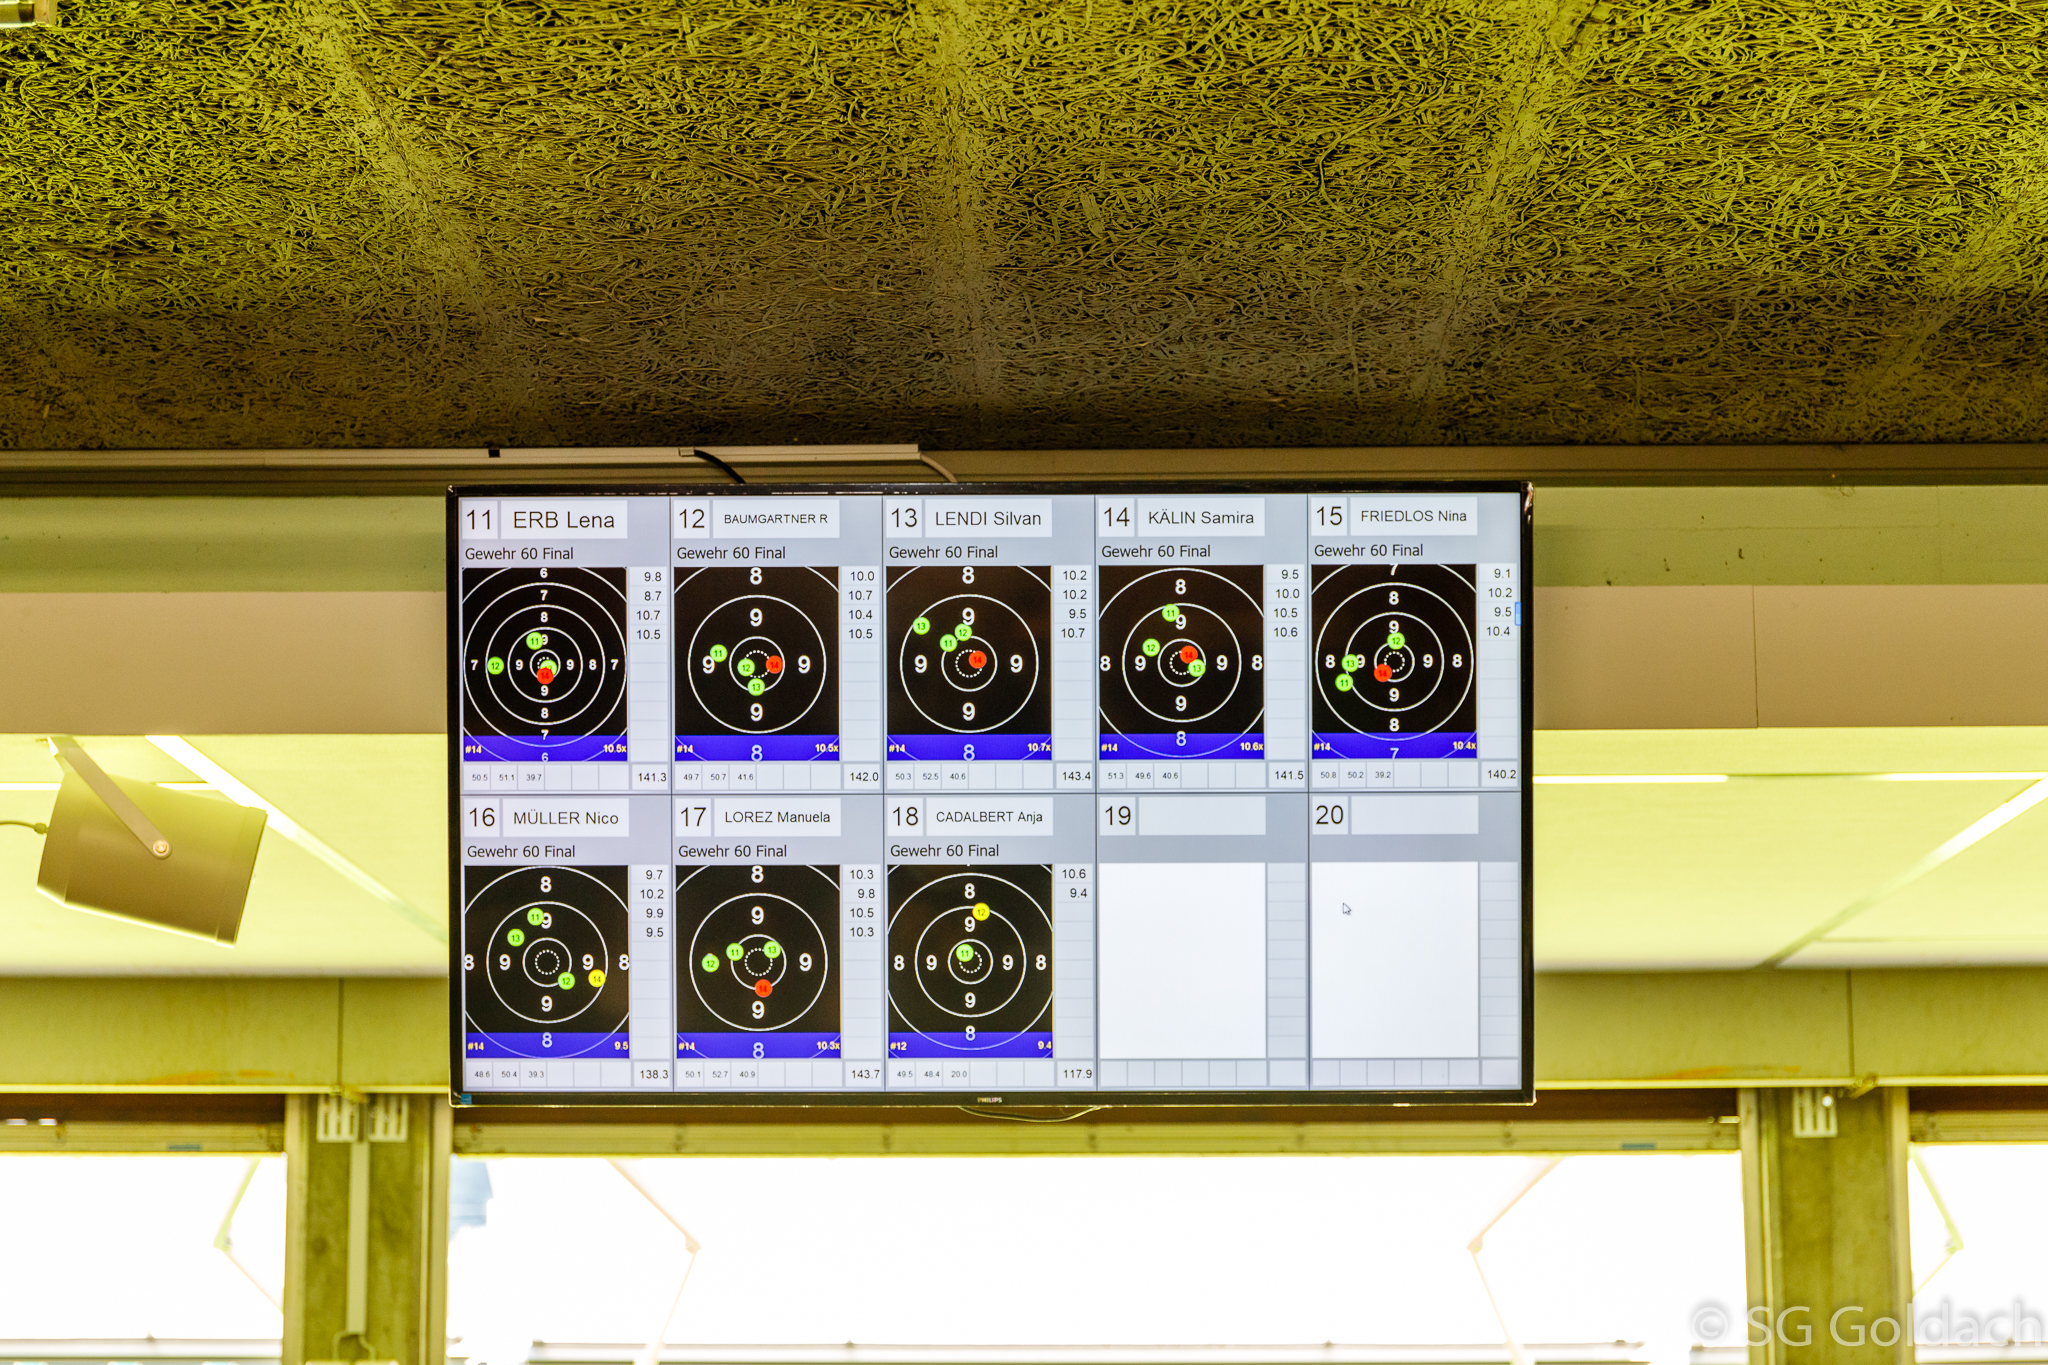This screenshot has height=1365, width=2048.
Task: Click green shot marker 13 on LENDI Silvan target
Action: 921,626
